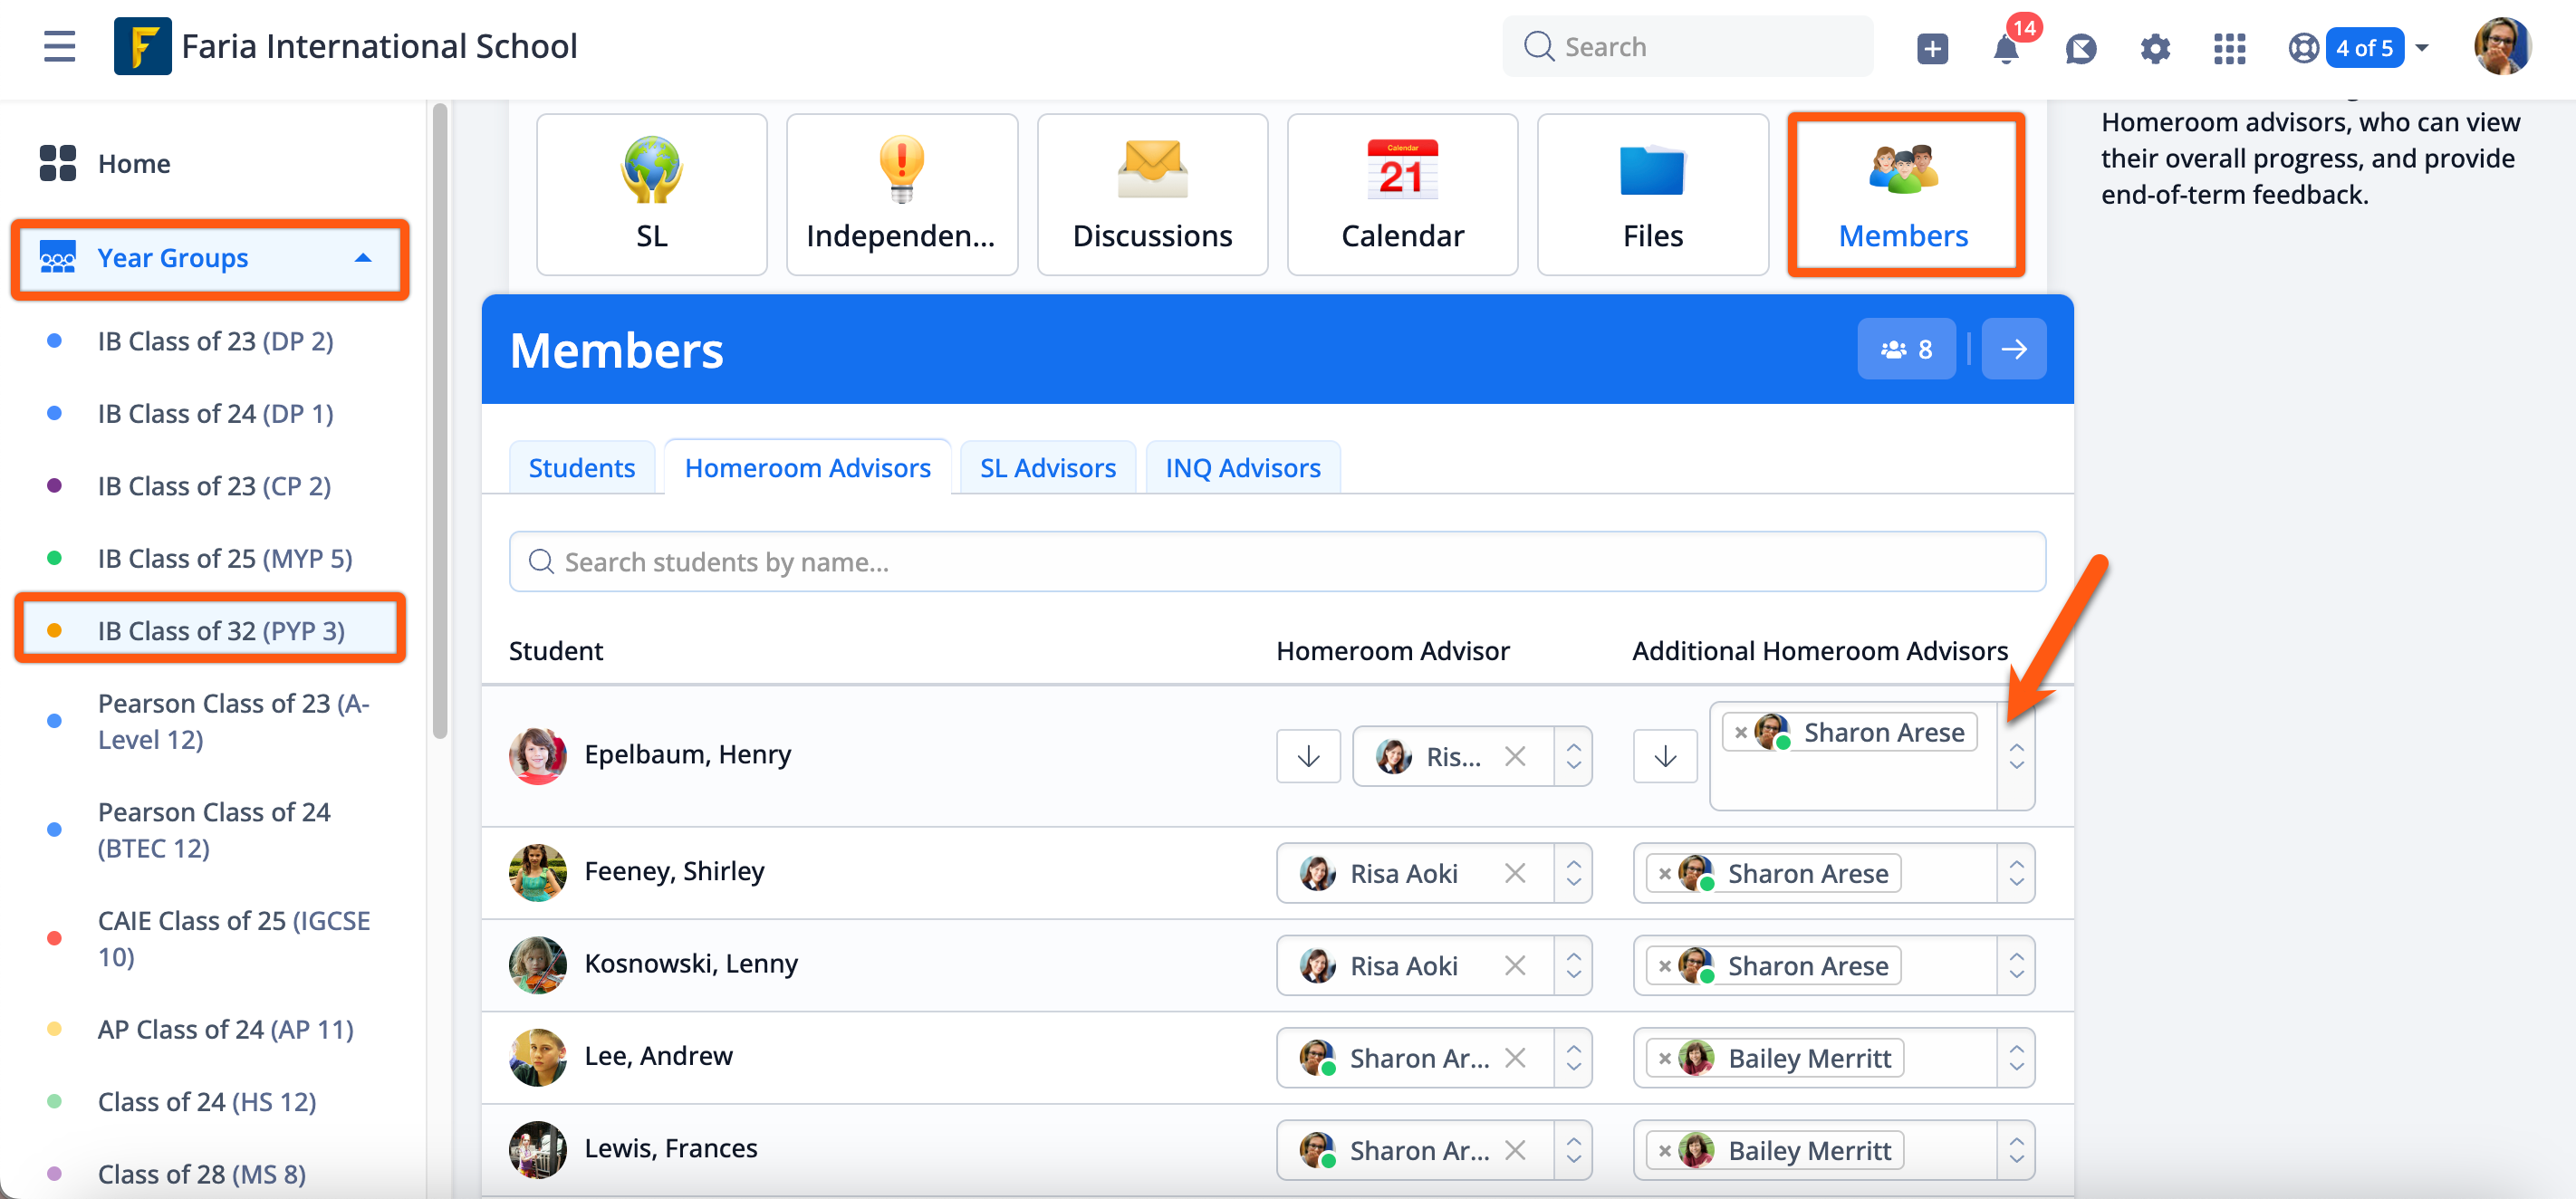Open the settings gear icon
The height and width of the screenshot is (1199, 2576).
tap(2154, 48)
